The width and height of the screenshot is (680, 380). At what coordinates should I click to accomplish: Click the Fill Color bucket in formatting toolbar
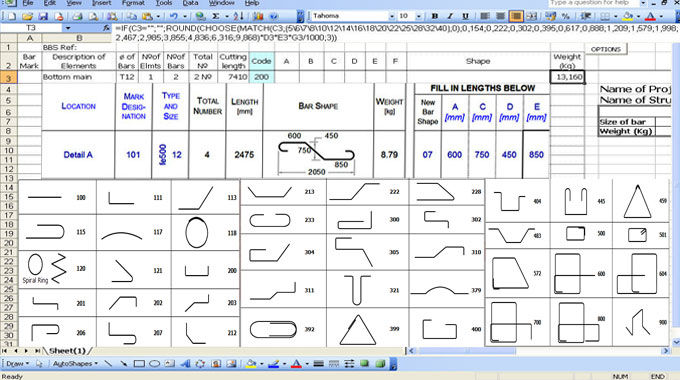(x=628, y=16)
